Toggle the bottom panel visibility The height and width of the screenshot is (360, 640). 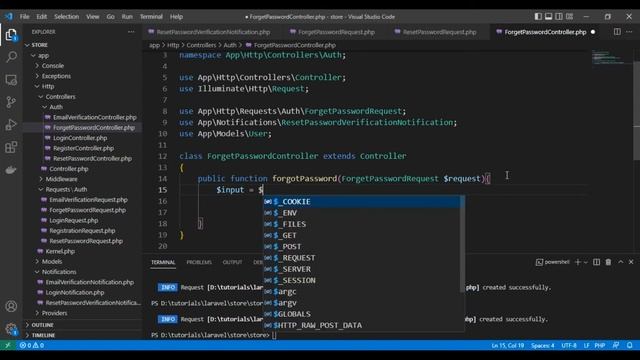[x=549, y=16]
